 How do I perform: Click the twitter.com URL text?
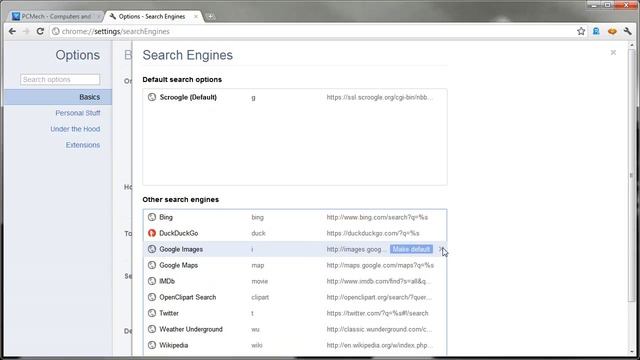[377, 313]
